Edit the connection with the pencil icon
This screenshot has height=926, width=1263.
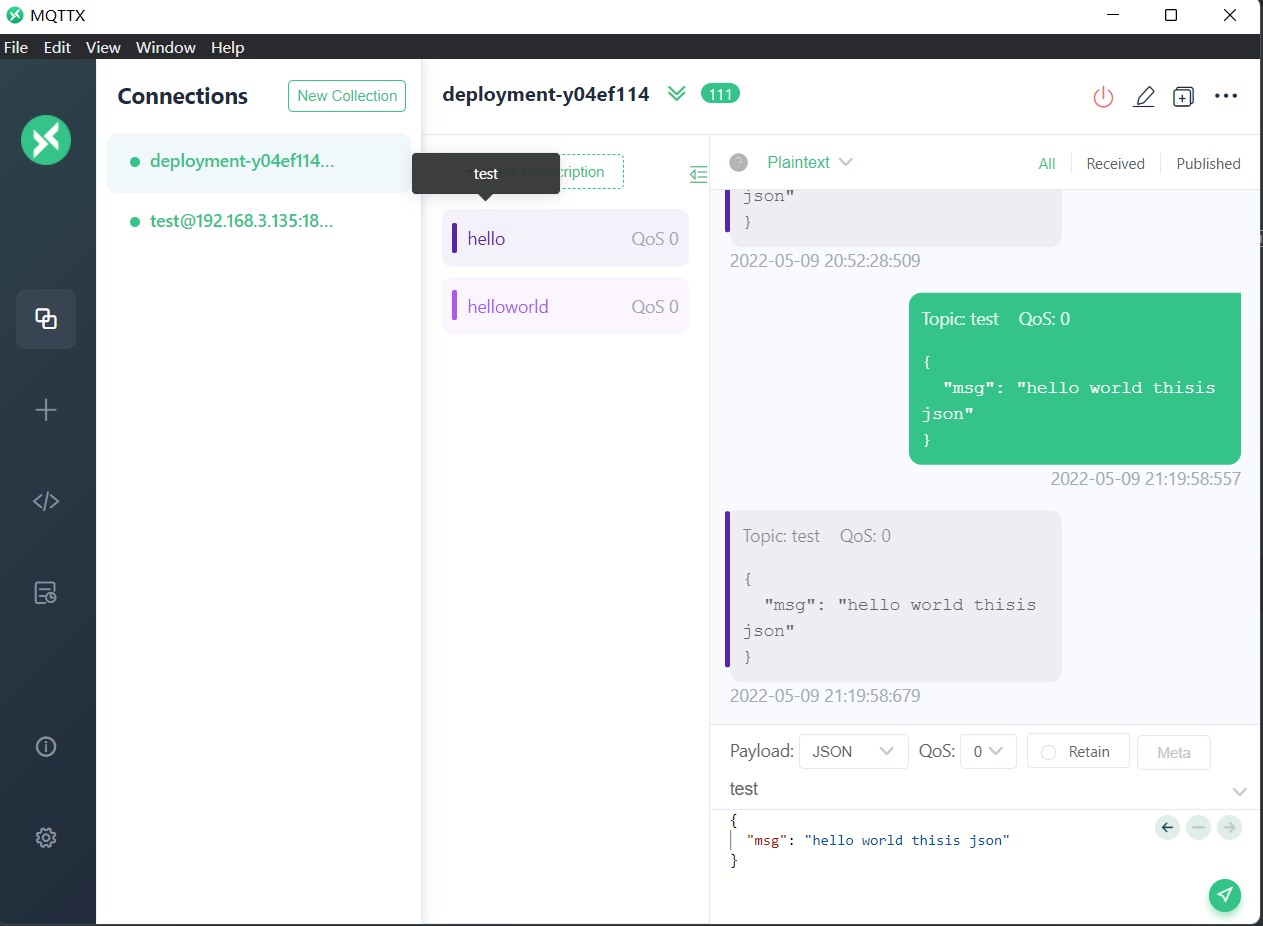pos(1144,96)
